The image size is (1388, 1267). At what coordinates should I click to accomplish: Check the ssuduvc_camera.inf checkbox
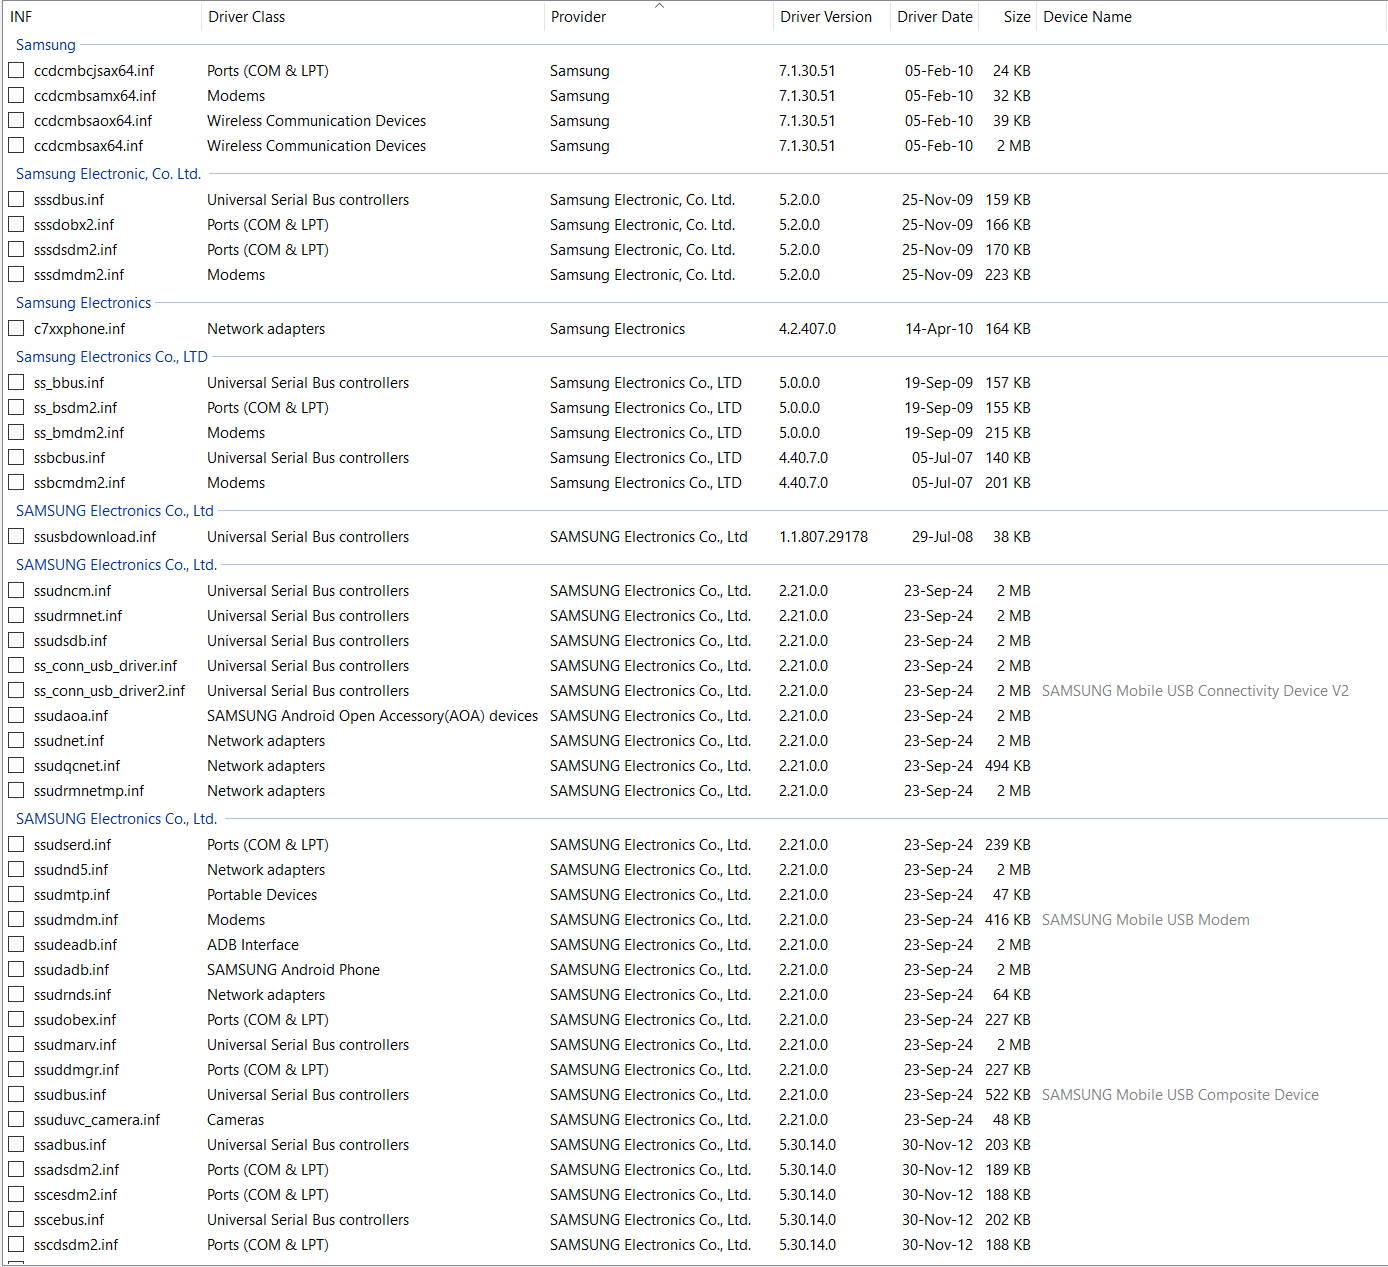[x=16, y=1119]
